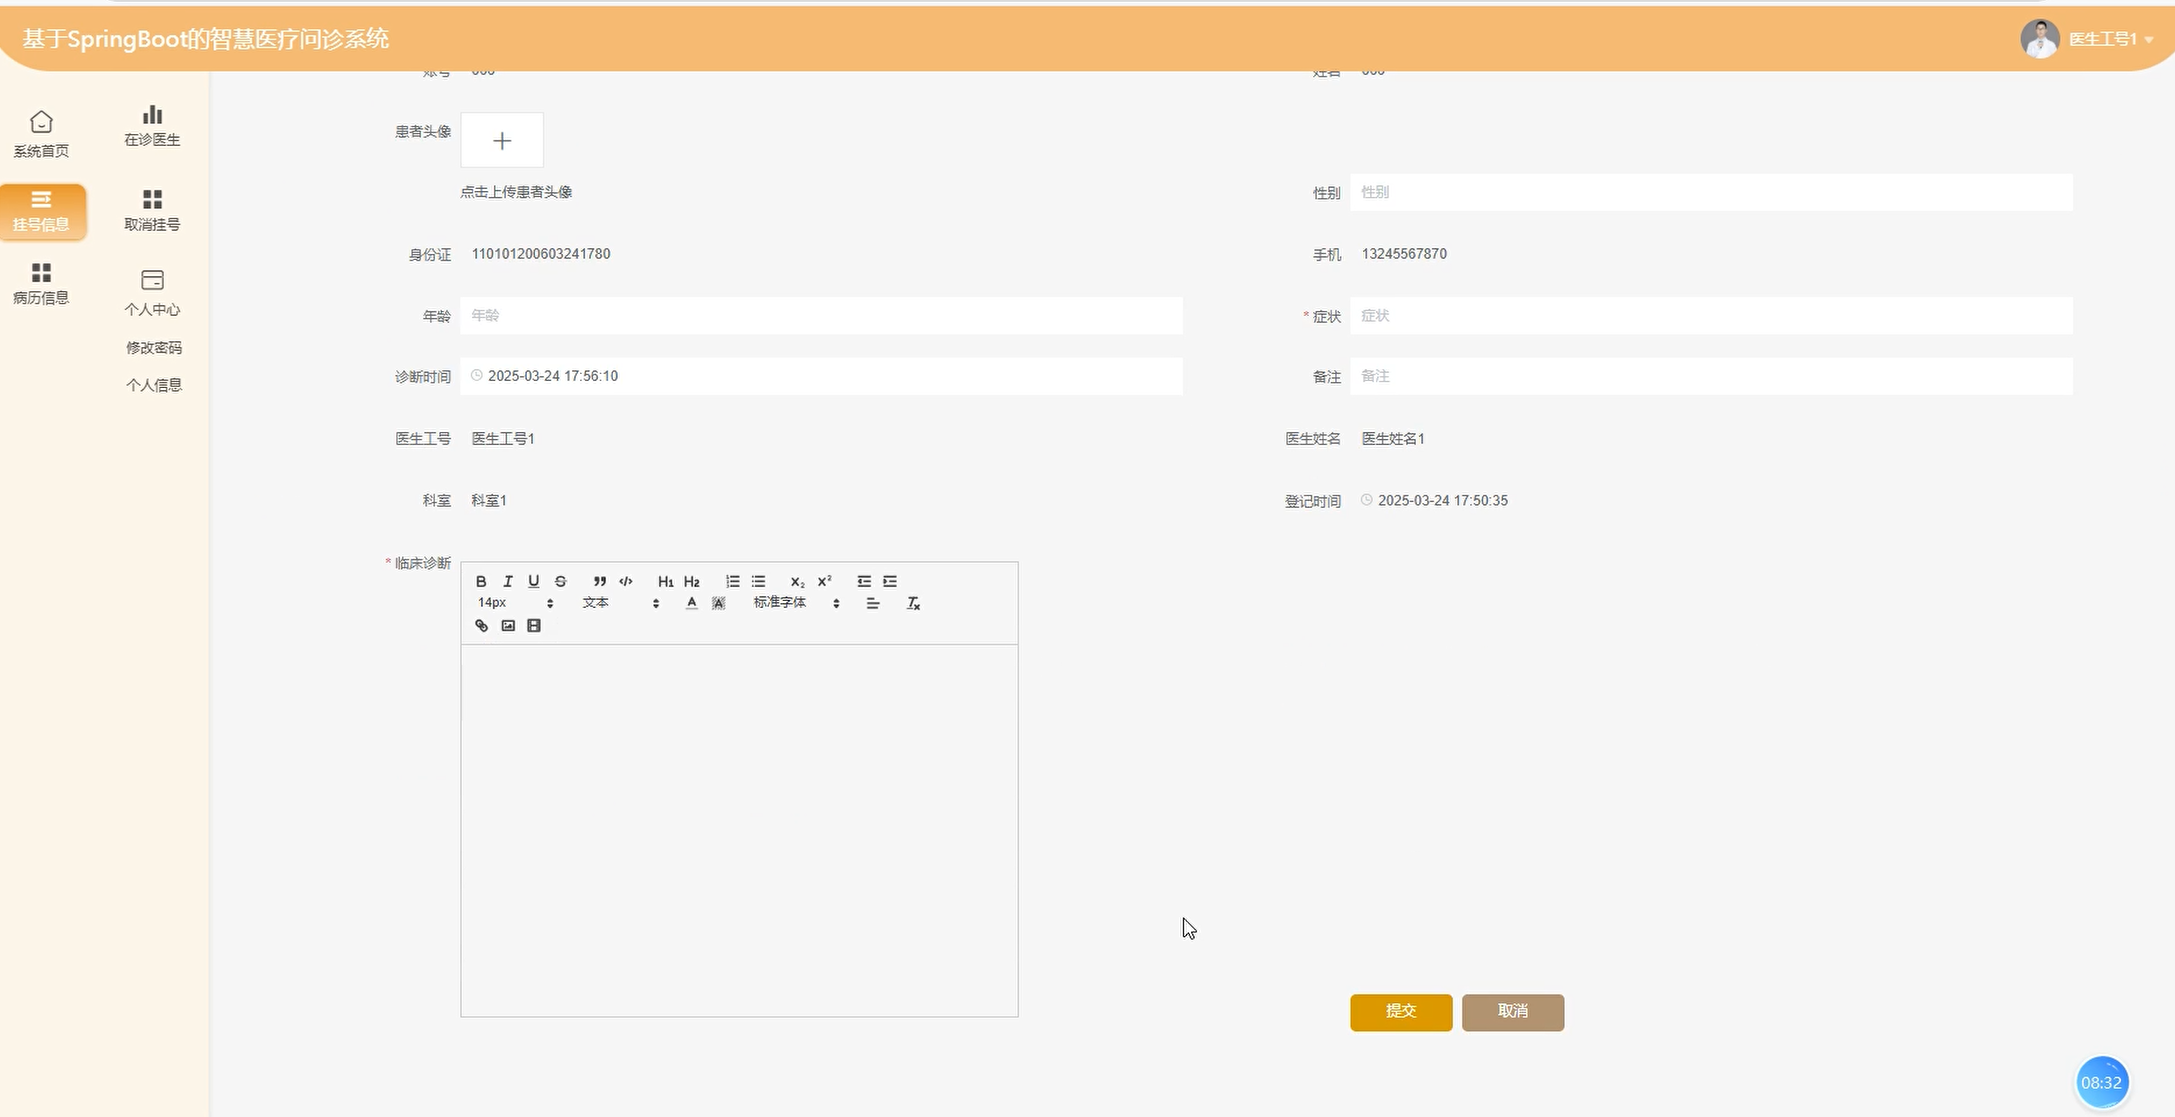Insert a numbered ordered list
The image size is (2175, 1117).
click(x=732, y=581)
